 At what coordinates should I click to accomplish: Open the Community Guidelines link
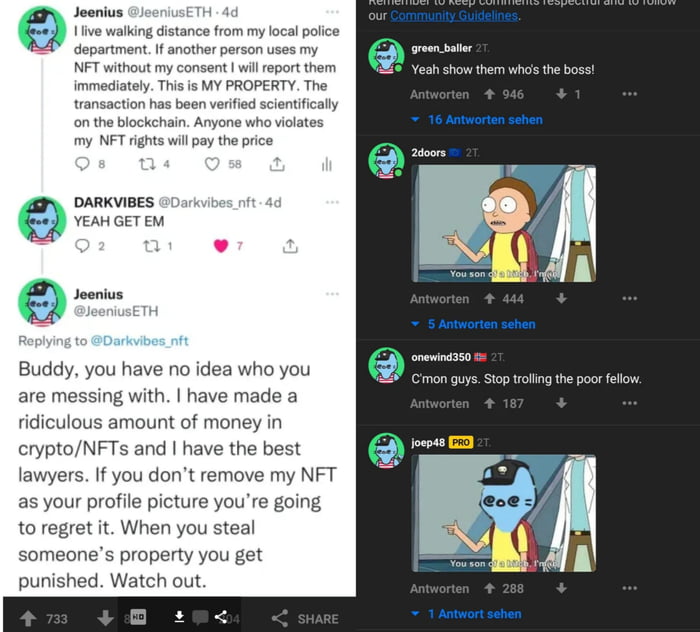[455, 16]
